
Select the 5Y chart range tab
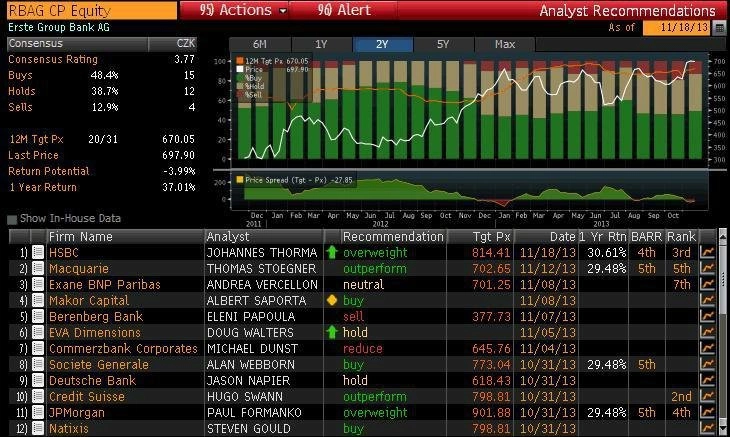443,44
